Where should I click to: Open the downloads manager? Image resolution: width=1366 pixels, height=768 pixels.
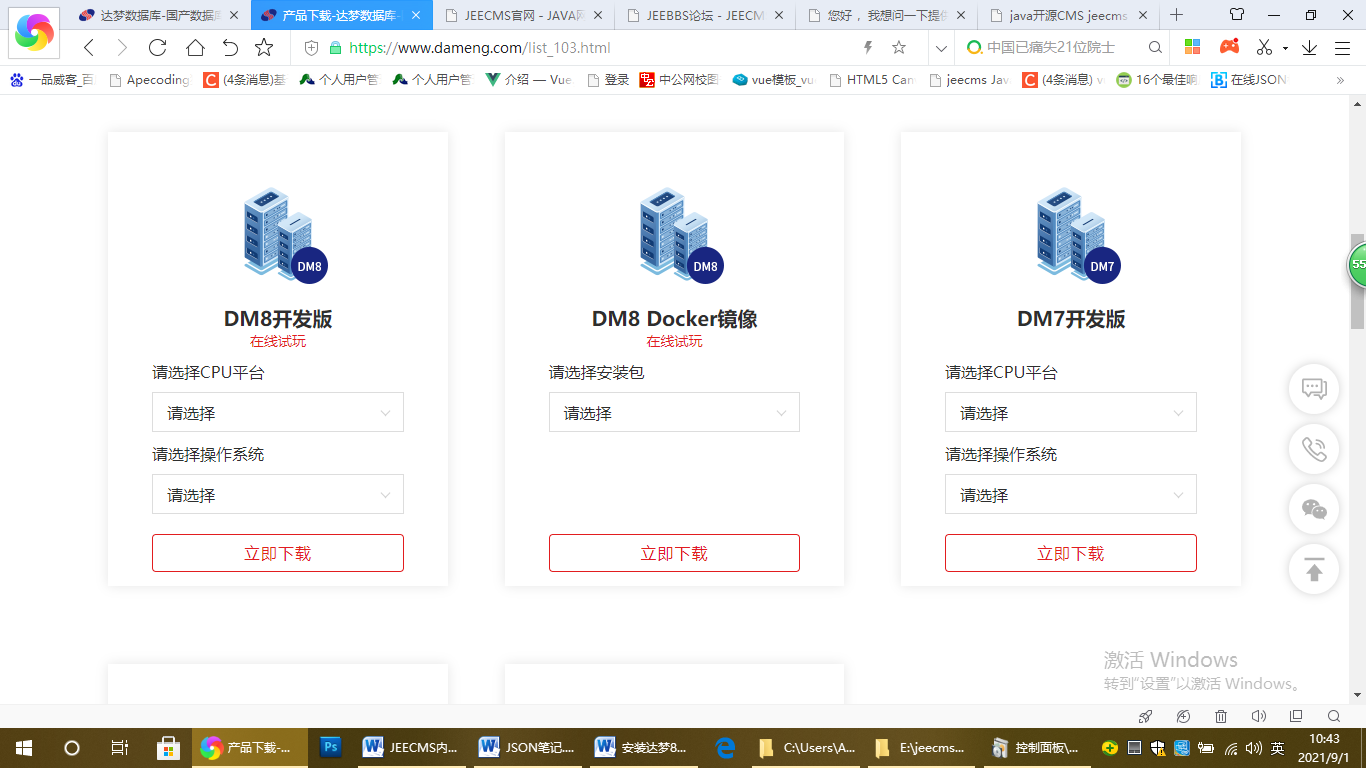(x=1309, y=48)
